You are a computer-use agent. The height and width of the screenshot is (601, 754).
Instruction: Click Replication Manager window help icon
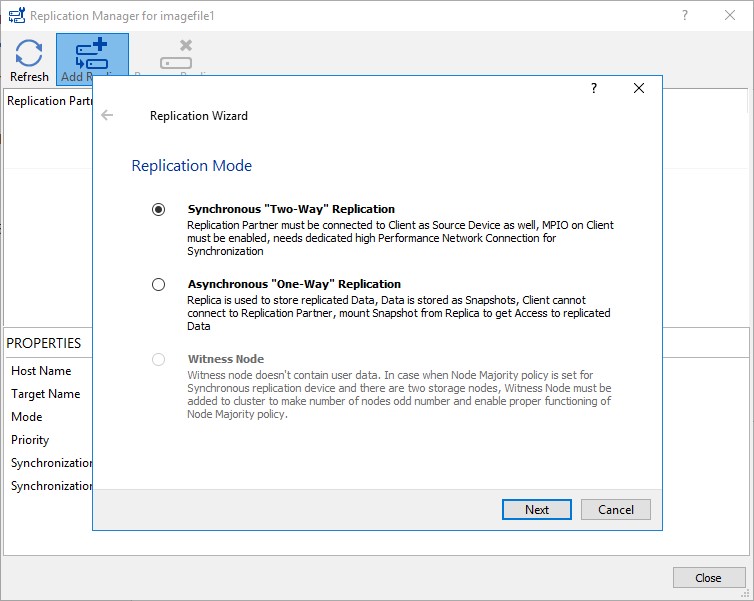click(685, 15)
